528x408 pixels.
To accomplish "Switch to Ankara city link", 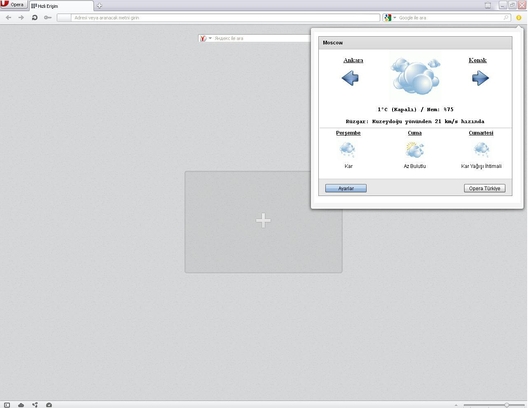I will 353,60.
